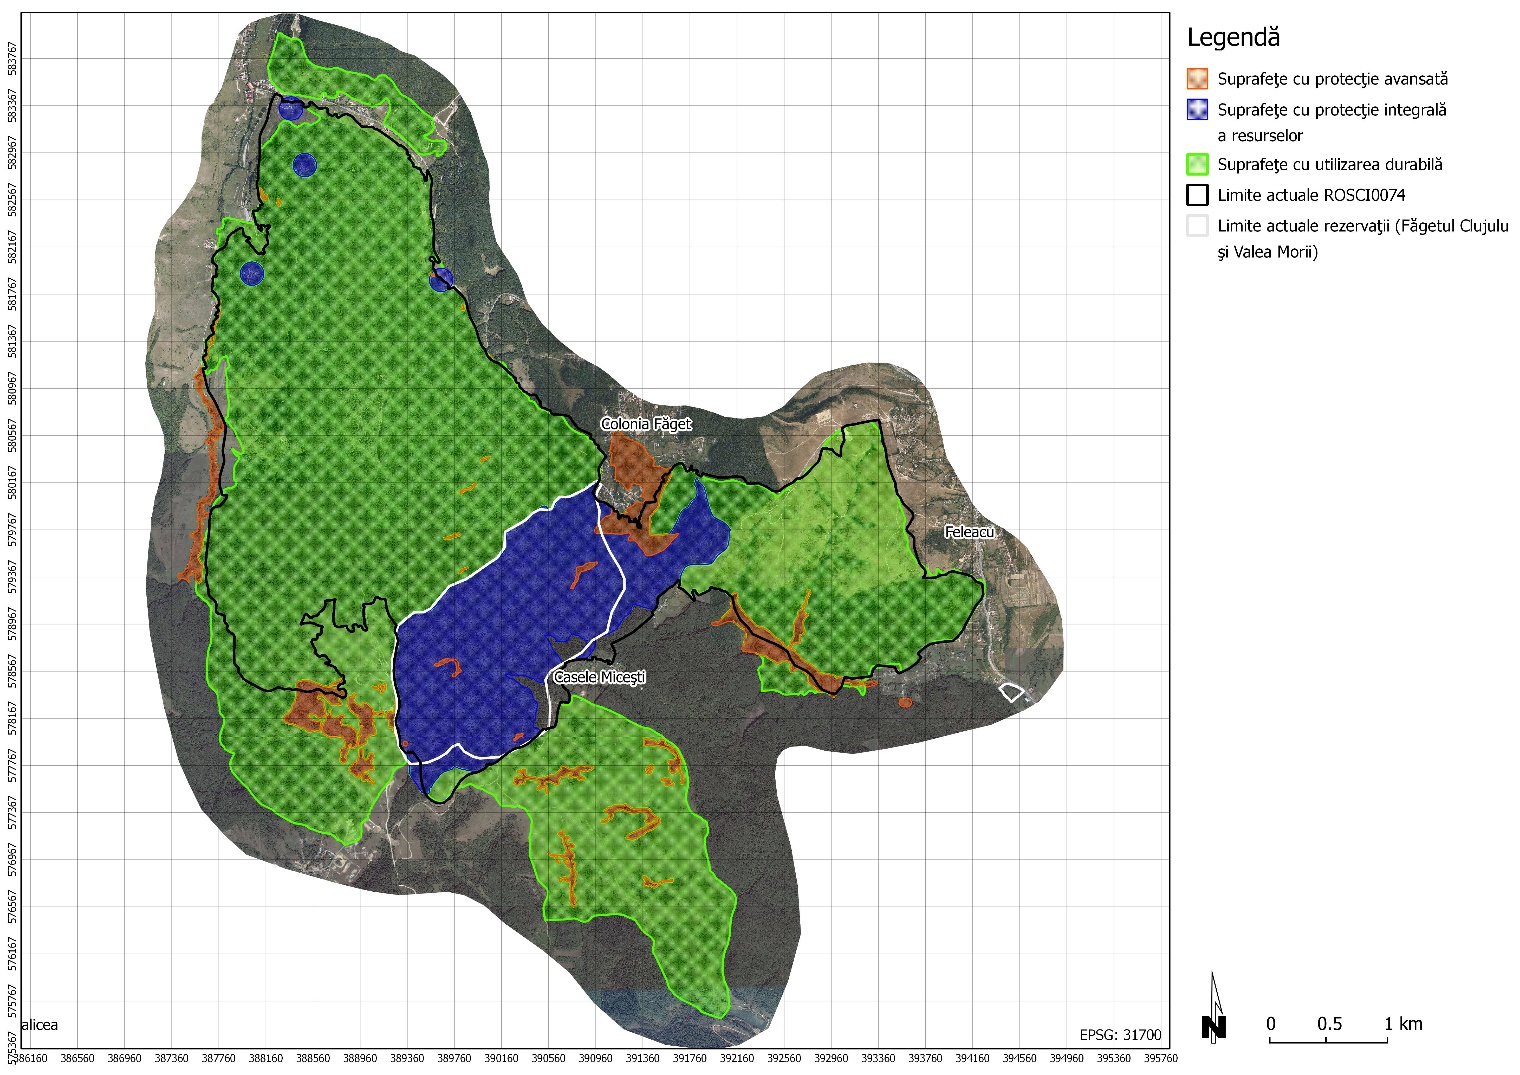Click the '578167' northing label

[x=12, y=718]
